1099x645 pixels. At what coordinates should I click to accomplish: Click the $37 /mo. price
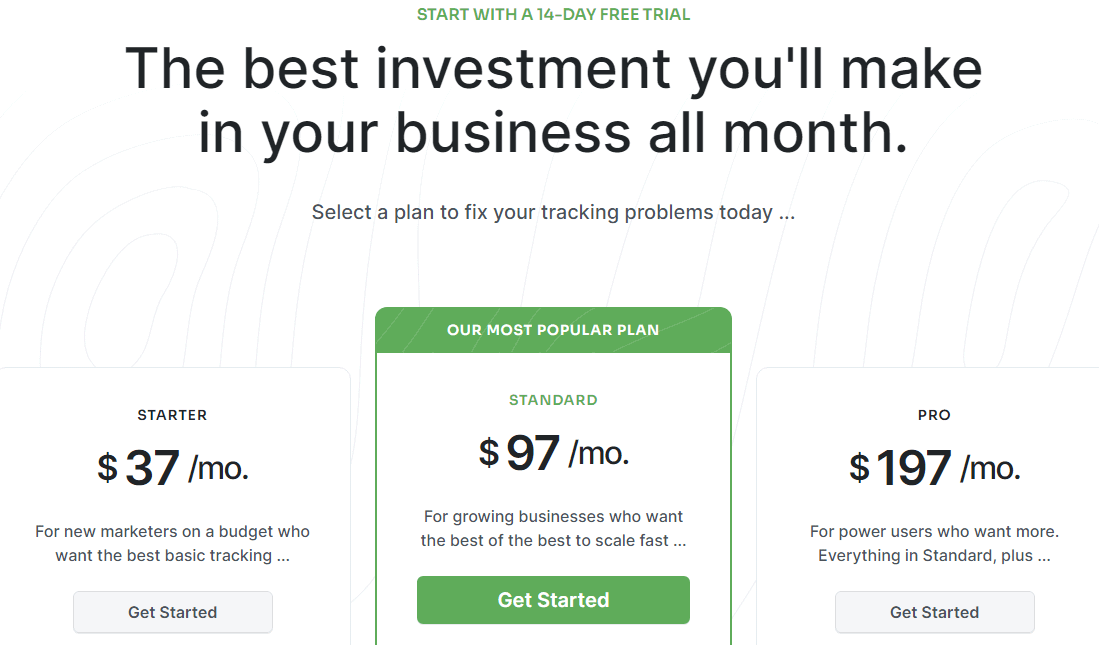click(172, 468)
